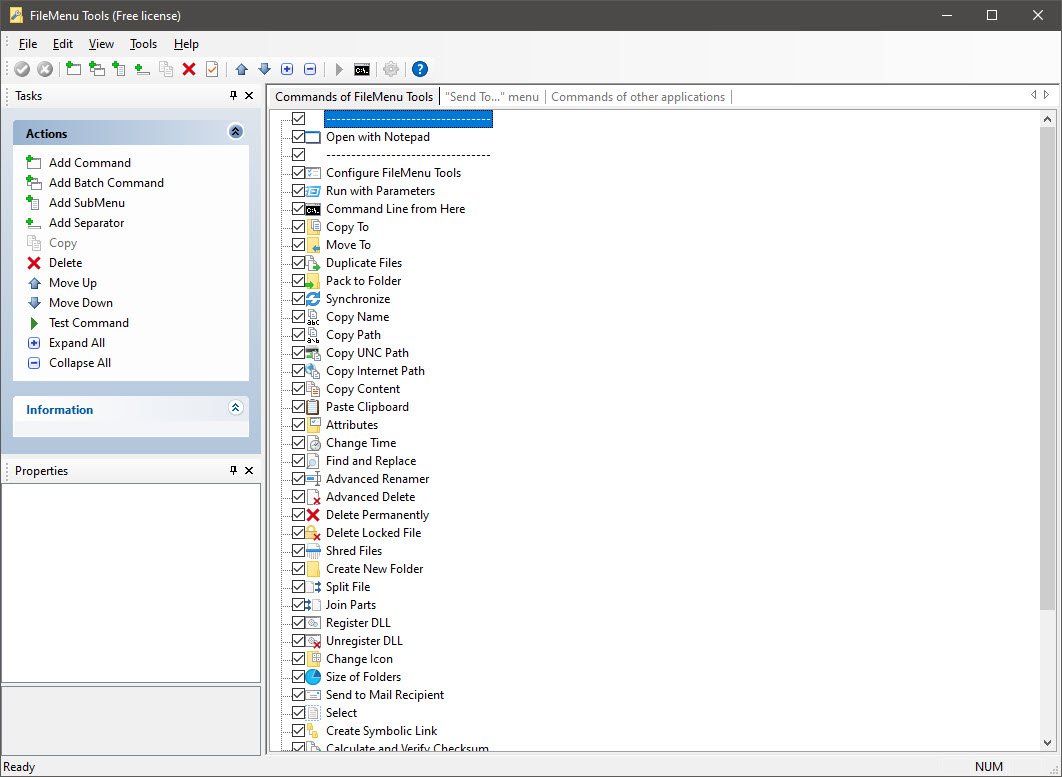This screenshot has width=1062, height=777.
Task: Click the Add Command toolbar icon
Action: pos(73,69)
